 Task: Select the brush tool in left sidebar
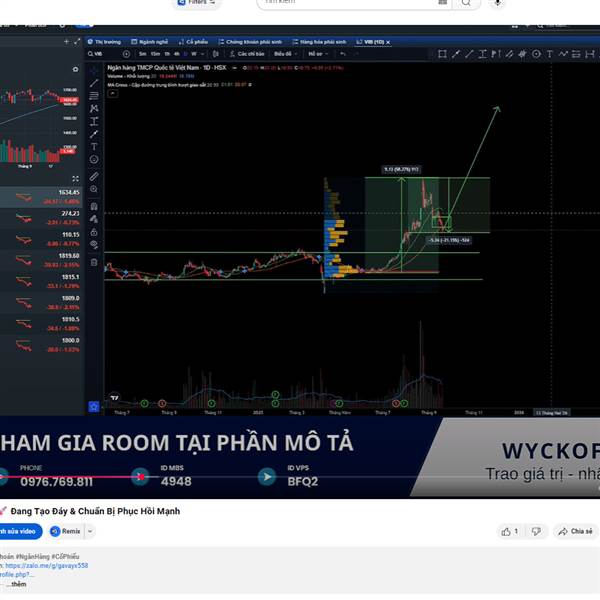[x=94, y=134]
